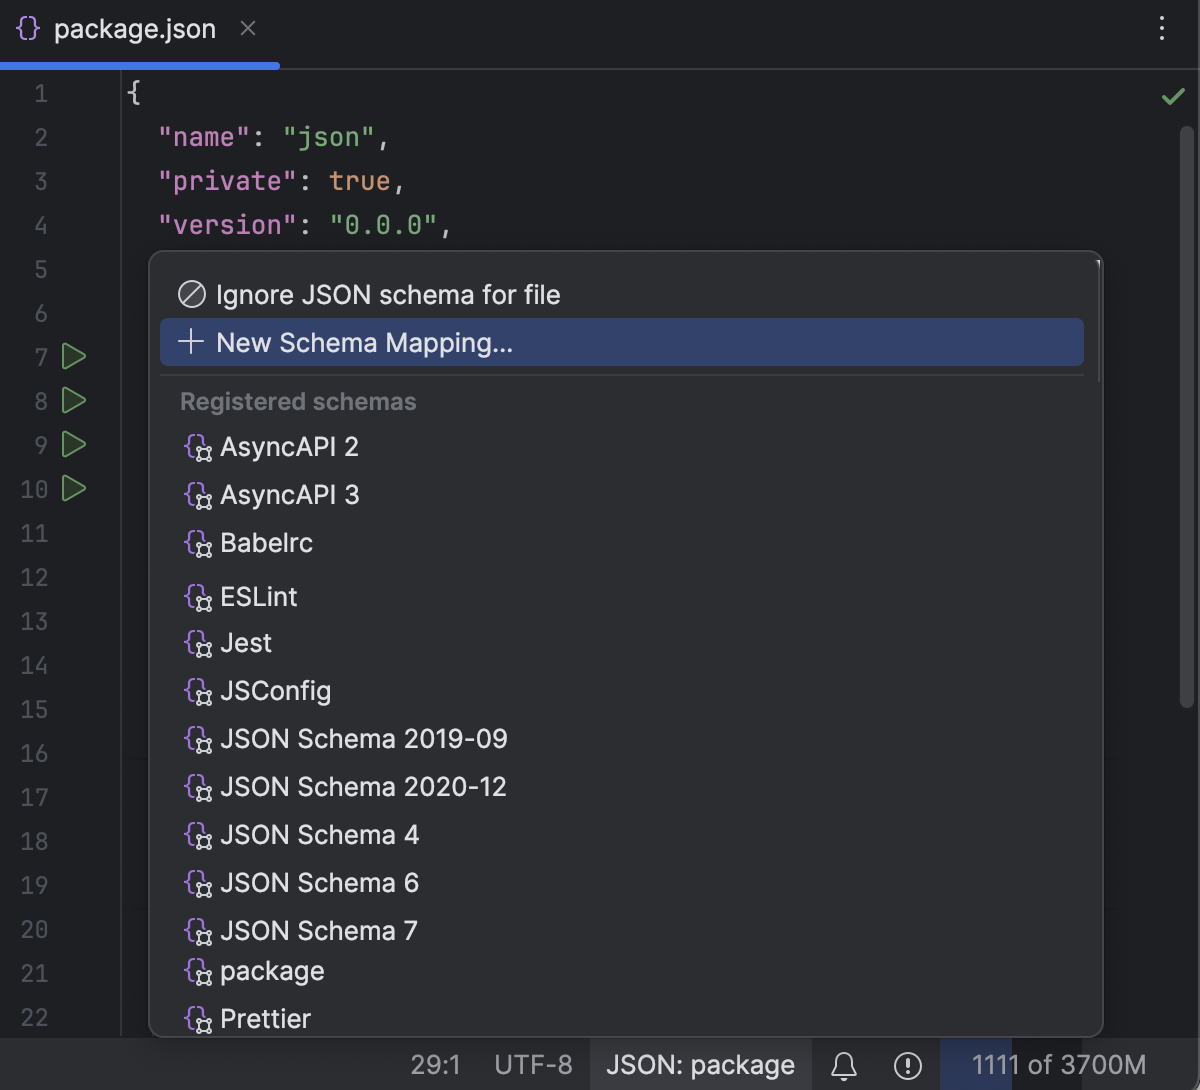Click the JSON braces icon on the editor tab

27,29
